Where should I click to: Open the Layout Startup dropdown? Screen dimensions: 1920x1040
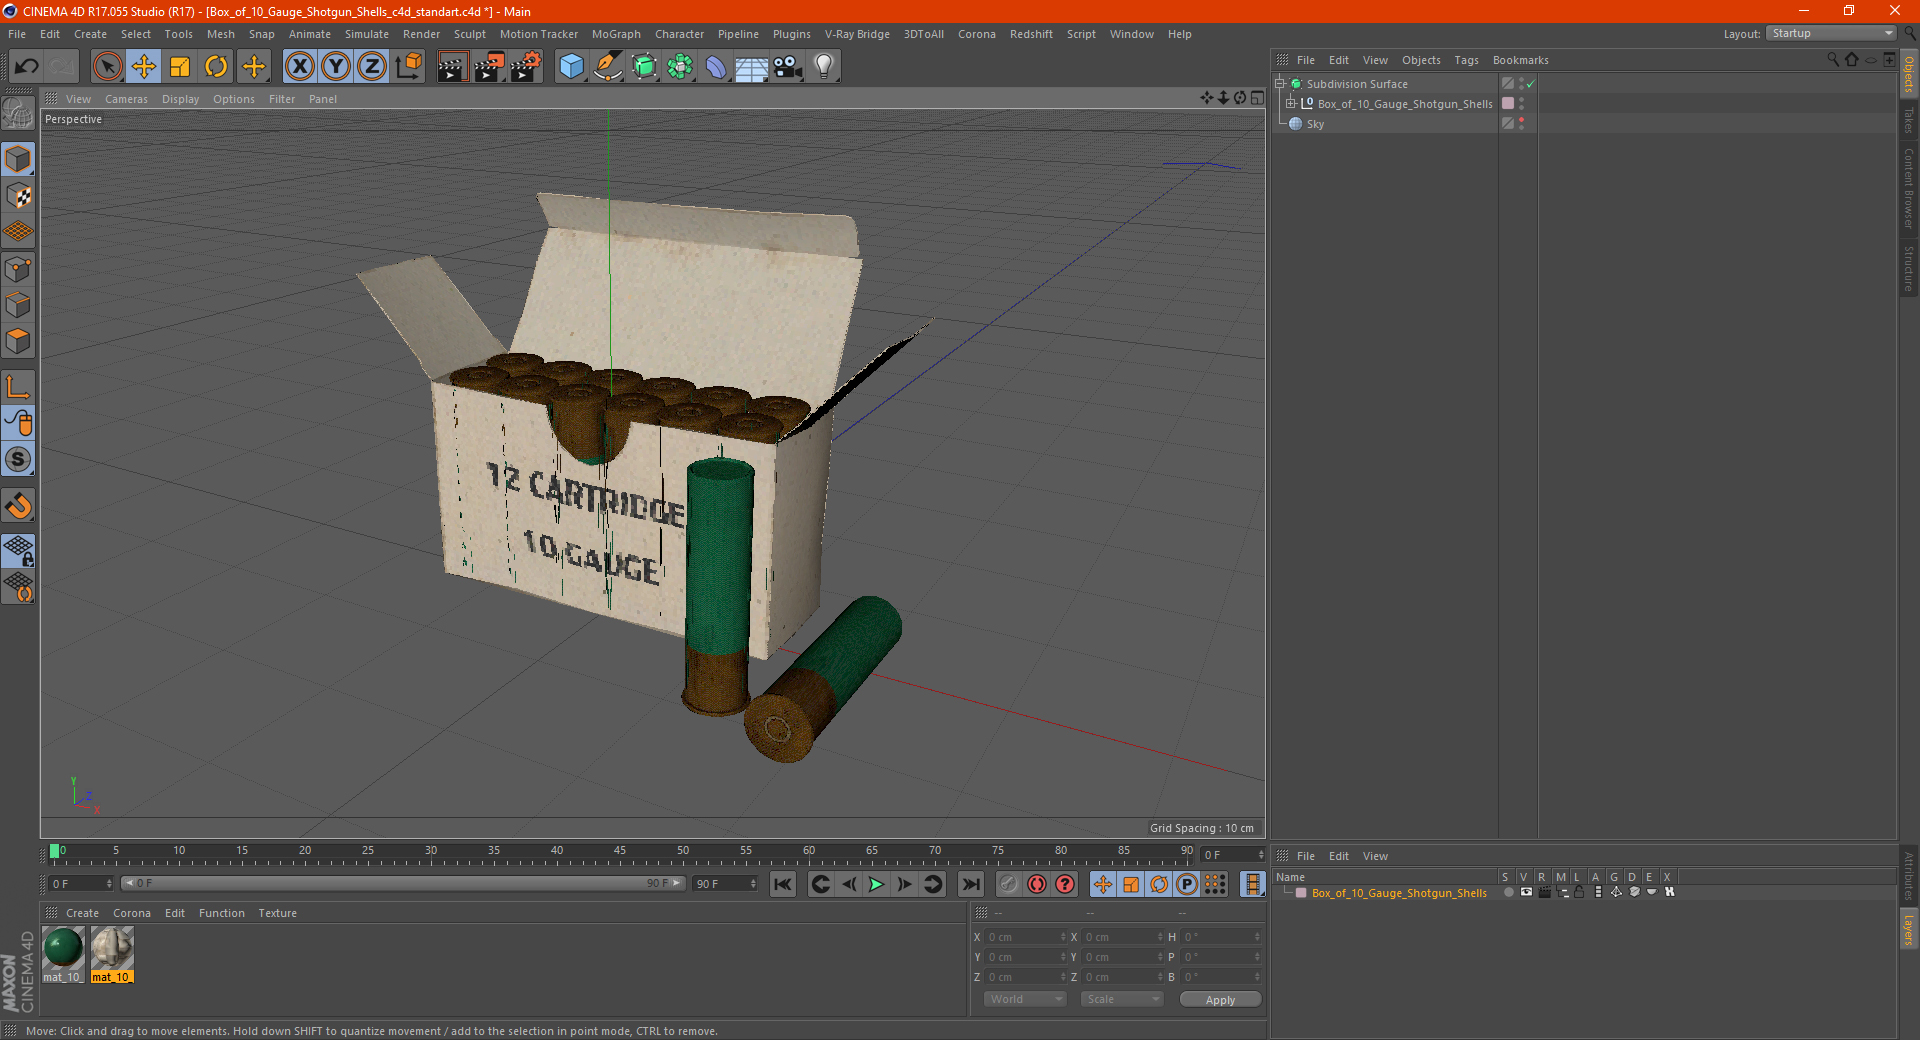[1831, 33]
